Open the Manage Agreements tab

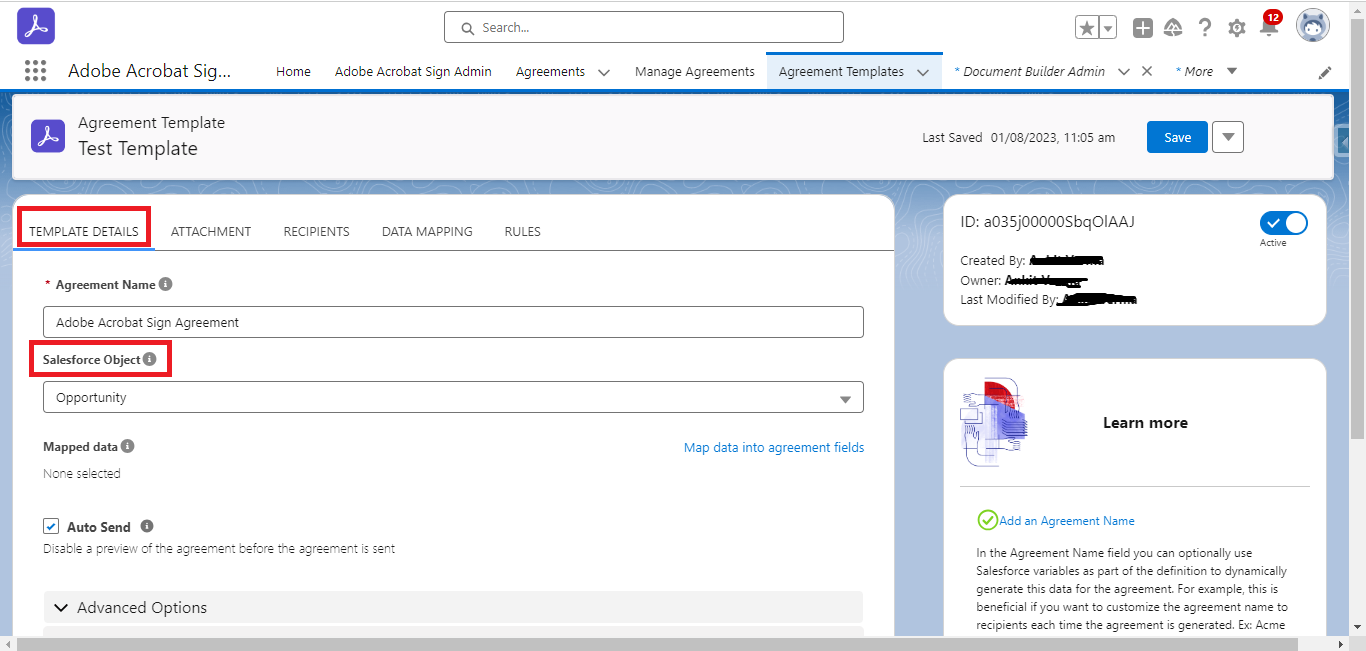coord(695,72)
